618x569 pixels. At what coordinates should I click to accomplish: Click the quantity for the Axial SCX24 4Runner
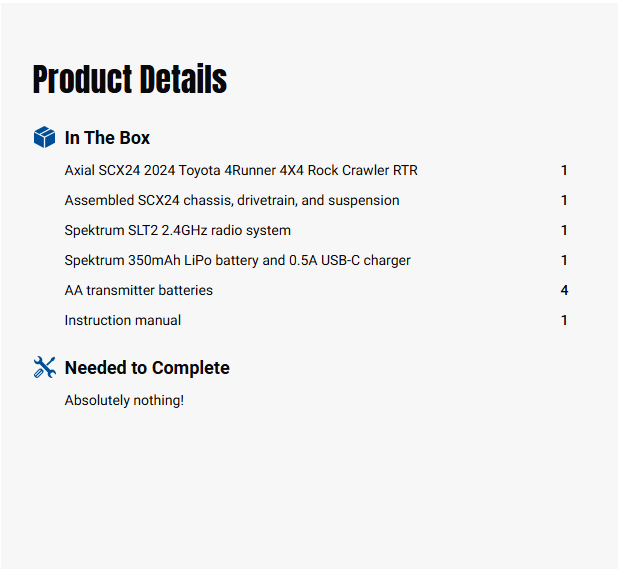click(x=564, y=171)
